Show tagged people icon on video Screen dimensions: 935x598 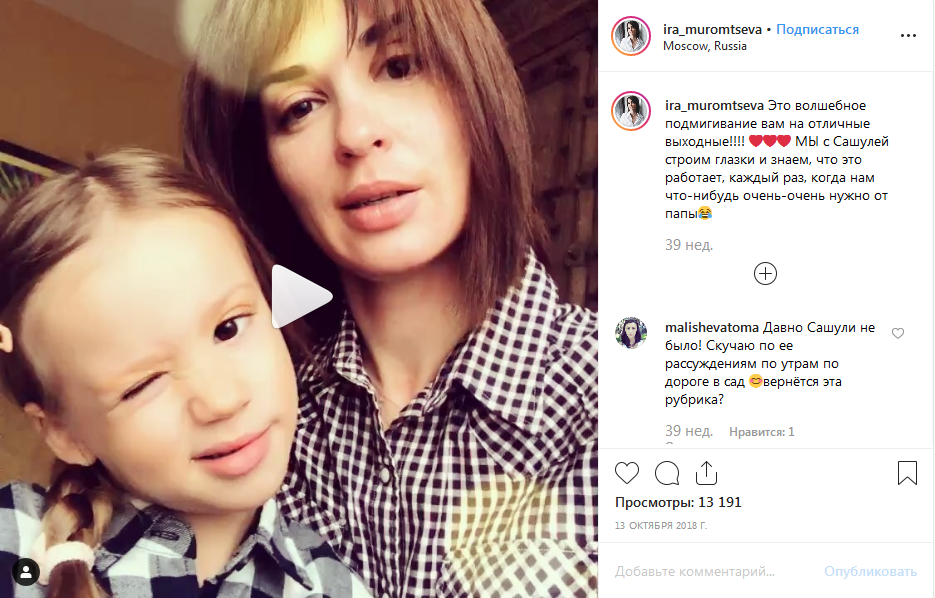(x=26, y=572)
